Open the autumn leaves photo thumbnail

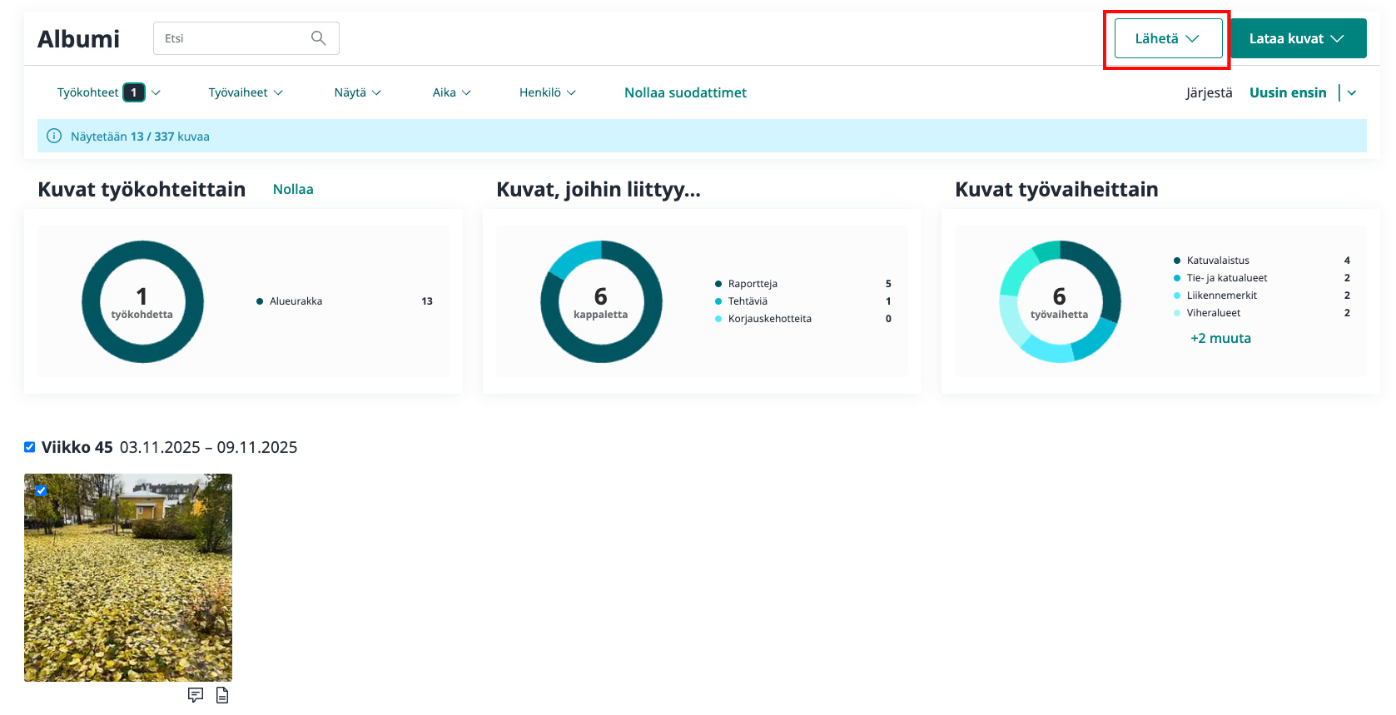point(128,590)
